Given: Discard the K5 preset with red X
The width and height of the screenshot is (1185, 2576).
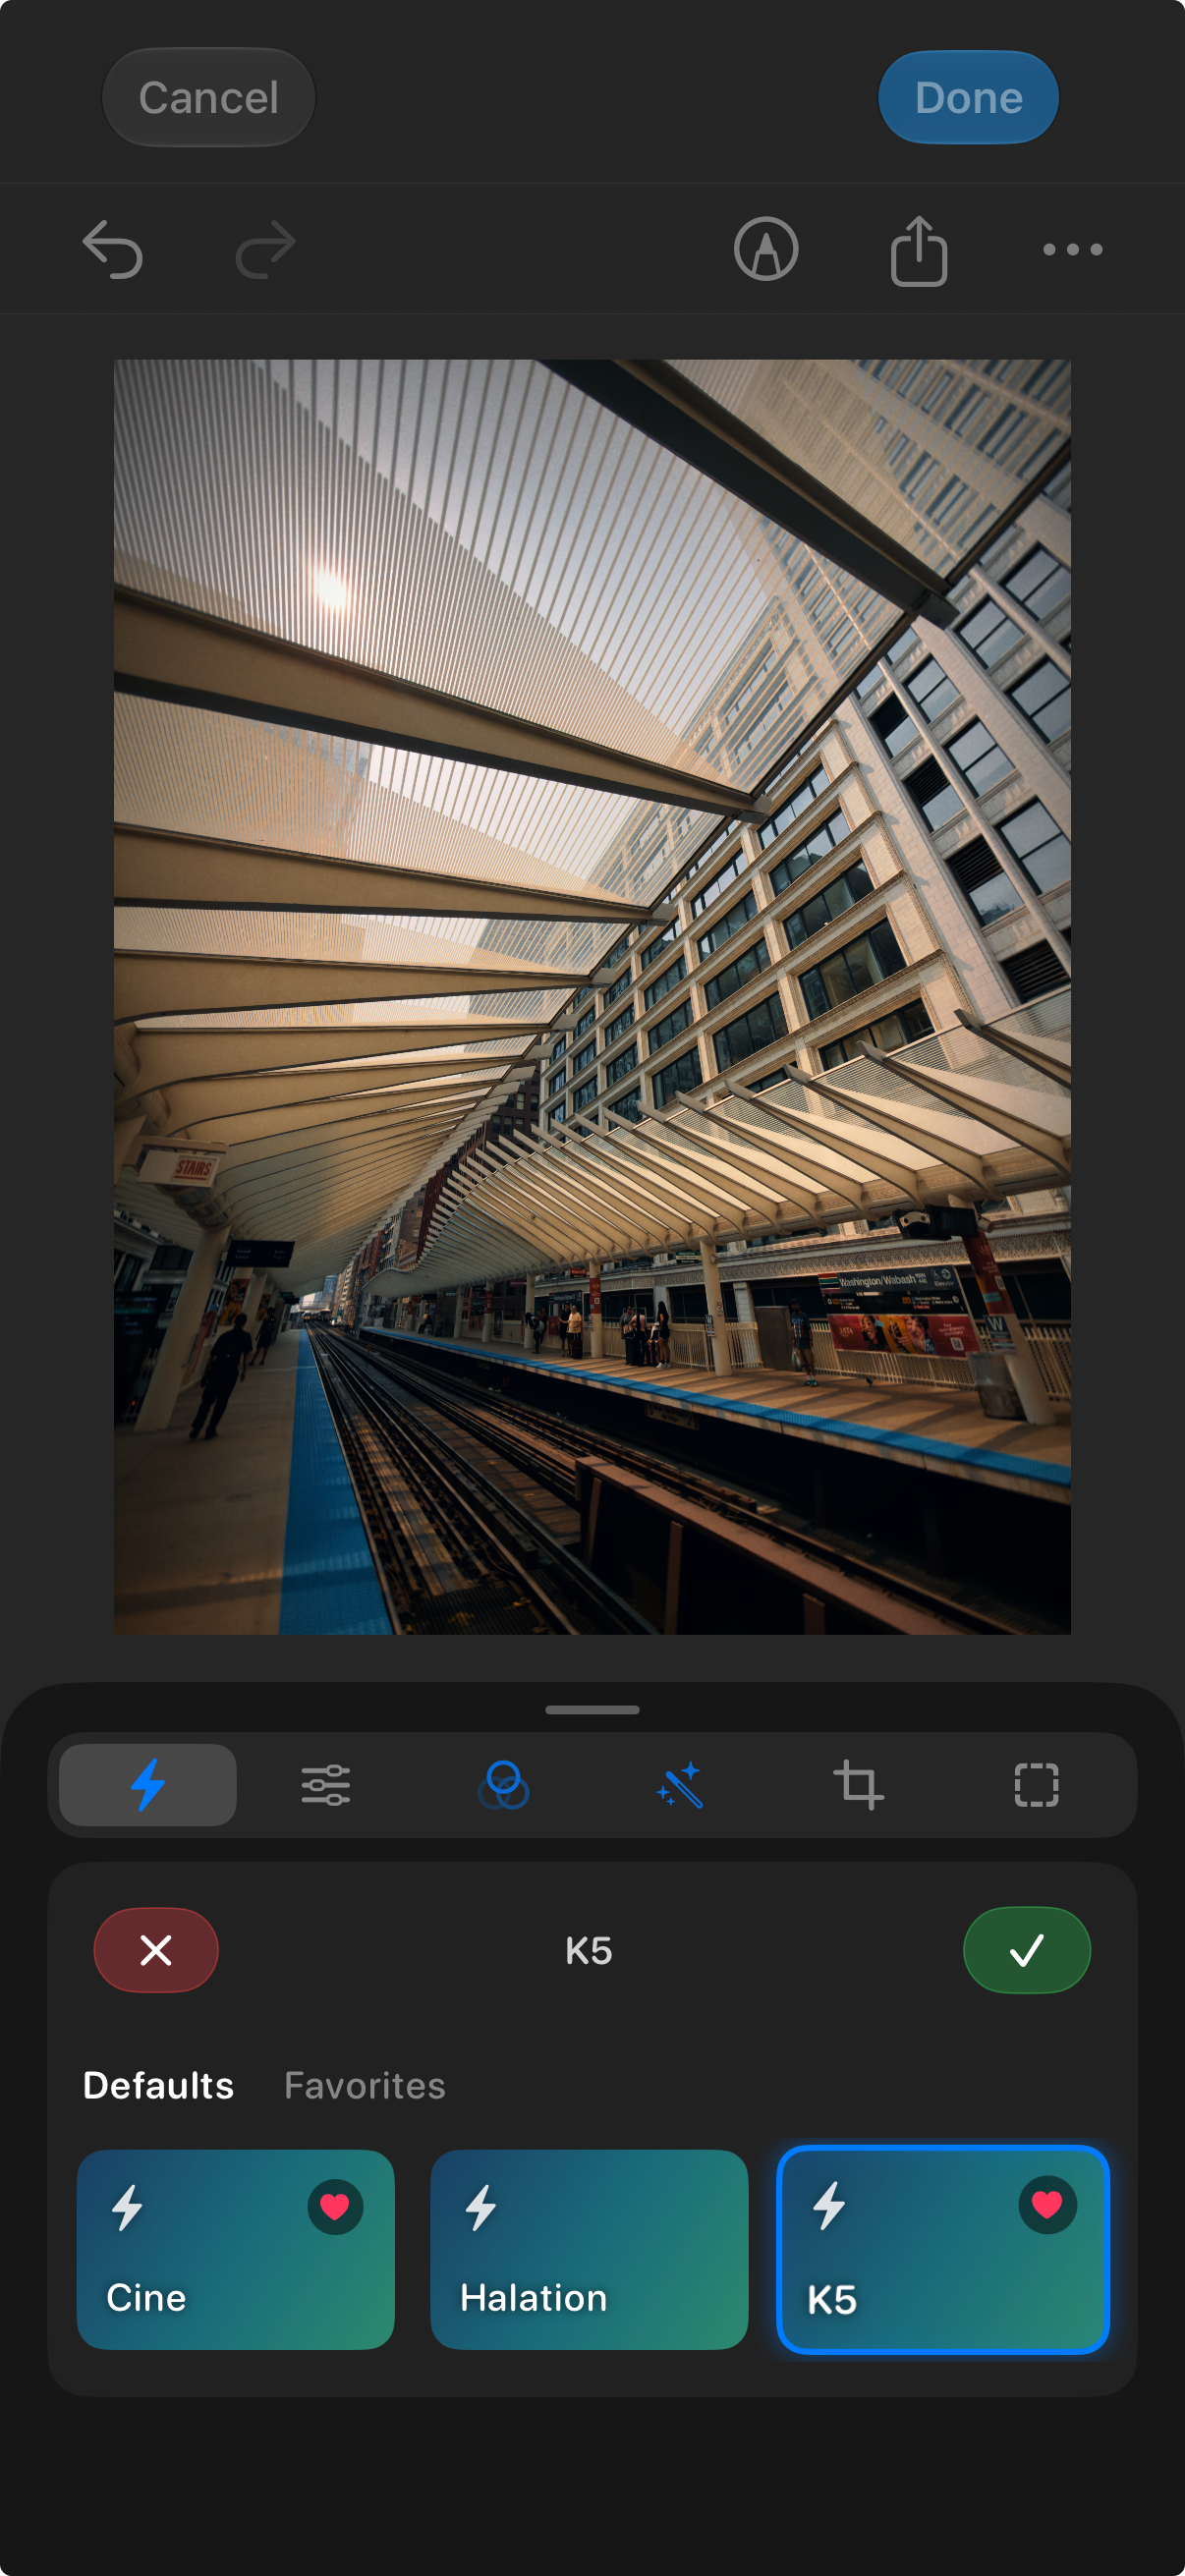Looking at the screenshot, I should coord(156,1950).
